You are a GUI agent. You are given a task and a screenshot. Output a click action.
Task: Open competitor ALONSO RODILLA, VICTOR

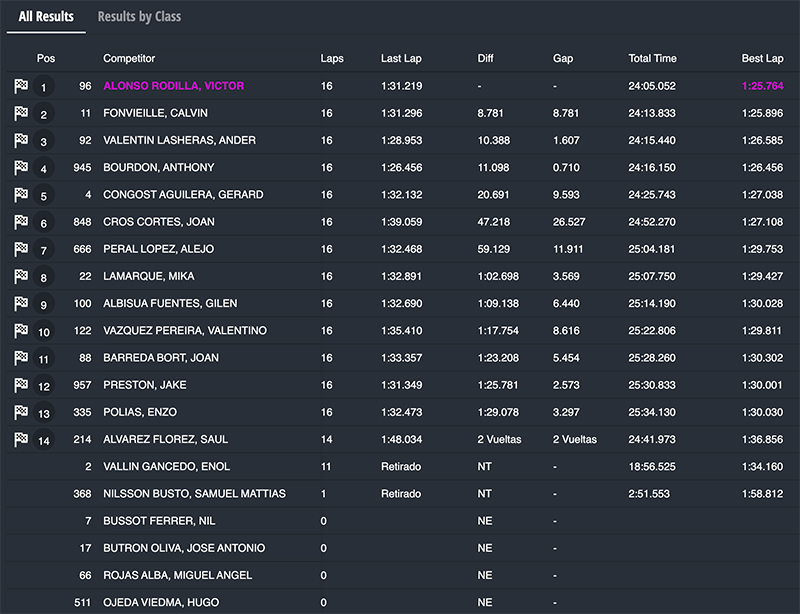(173, 86)
